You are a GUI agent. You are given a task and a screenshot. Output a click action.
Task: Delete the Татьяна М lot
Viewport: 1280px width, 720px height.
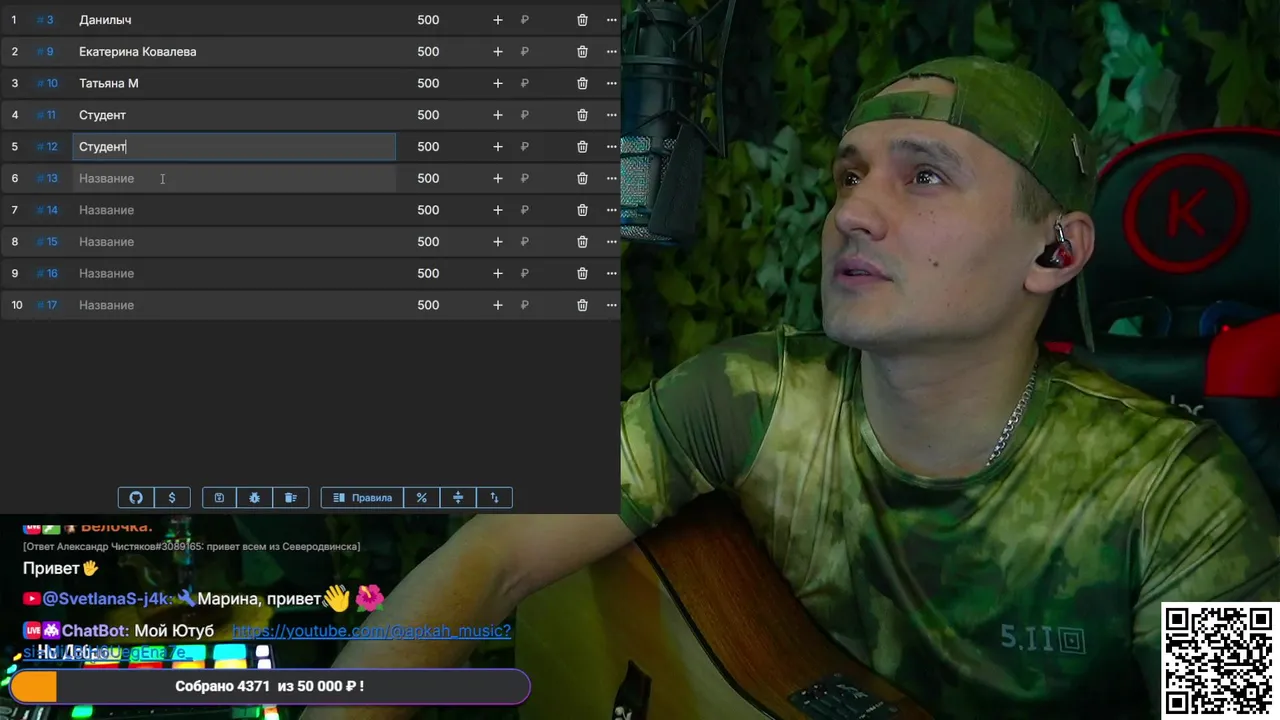click(582, 83)
